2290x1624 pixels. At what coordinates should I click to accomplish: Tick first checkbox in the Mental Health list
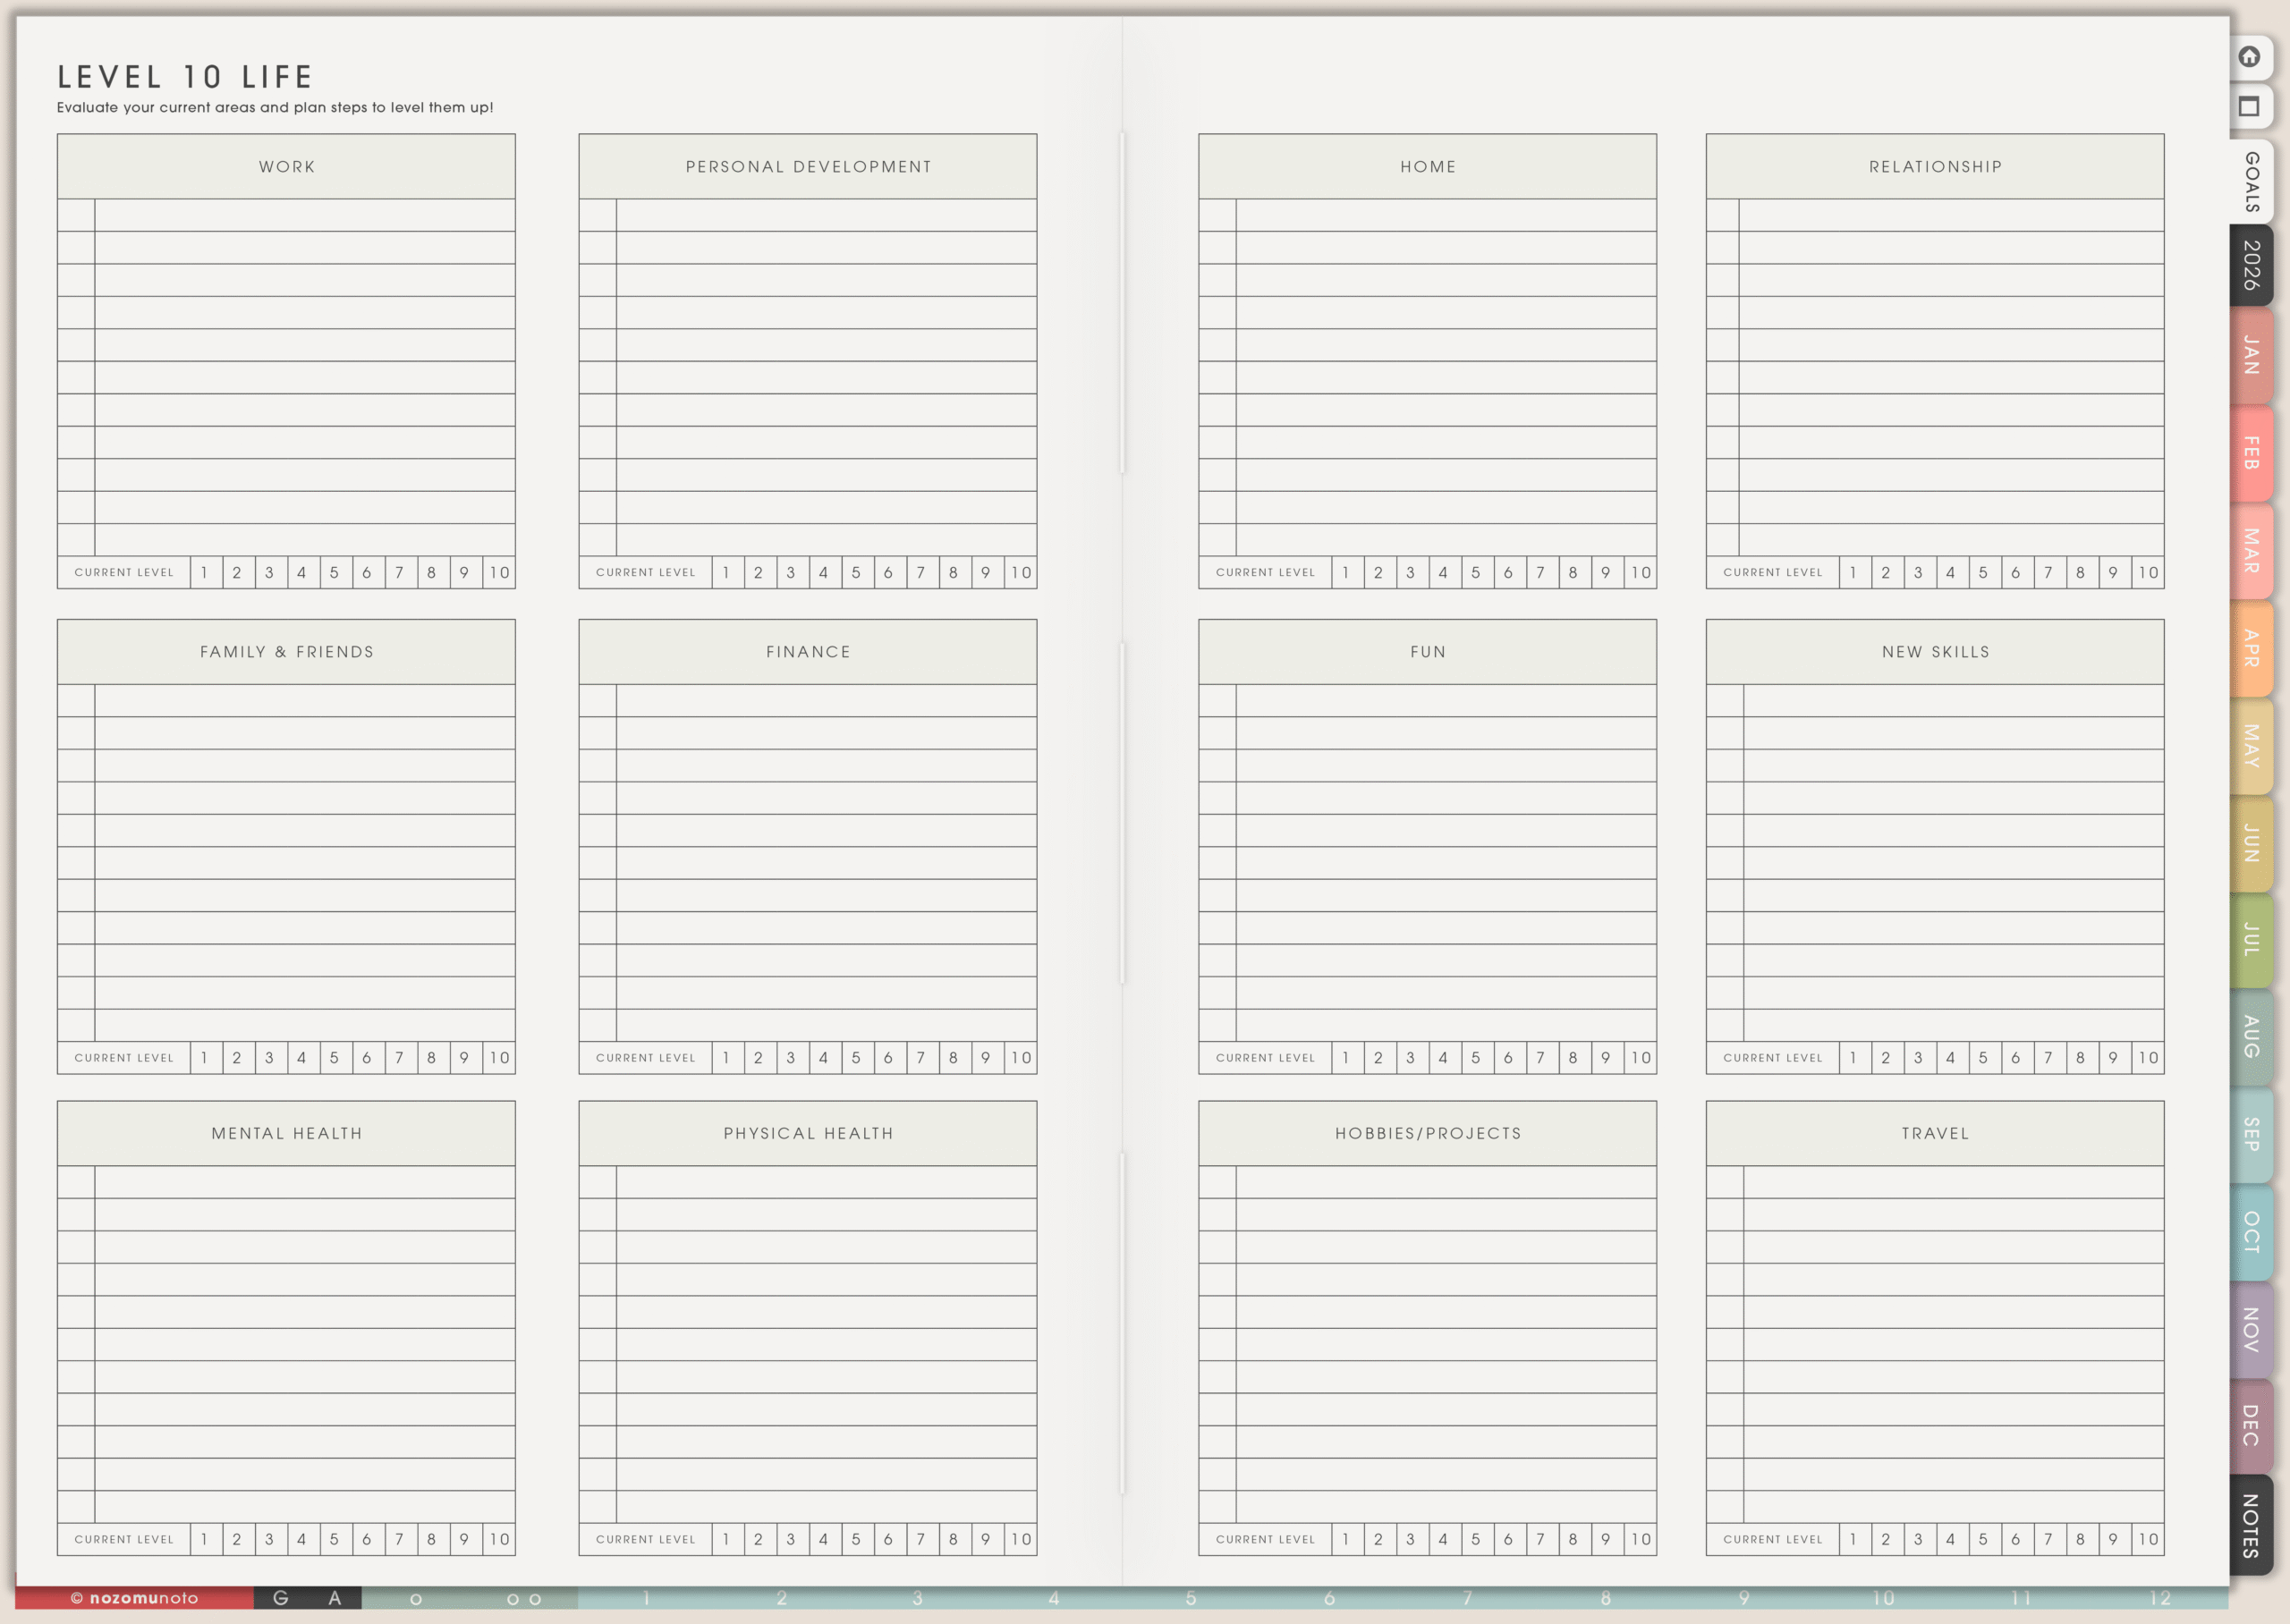tap(76, 1183)
